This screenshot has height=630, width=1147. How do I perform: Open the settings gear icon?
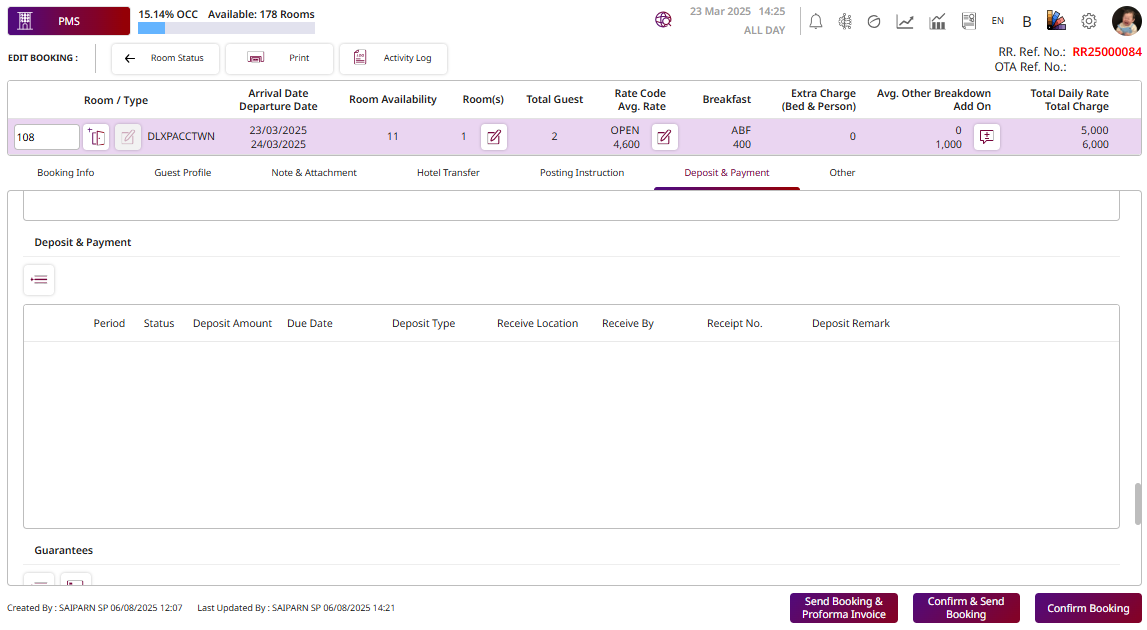click(1089, 21)
